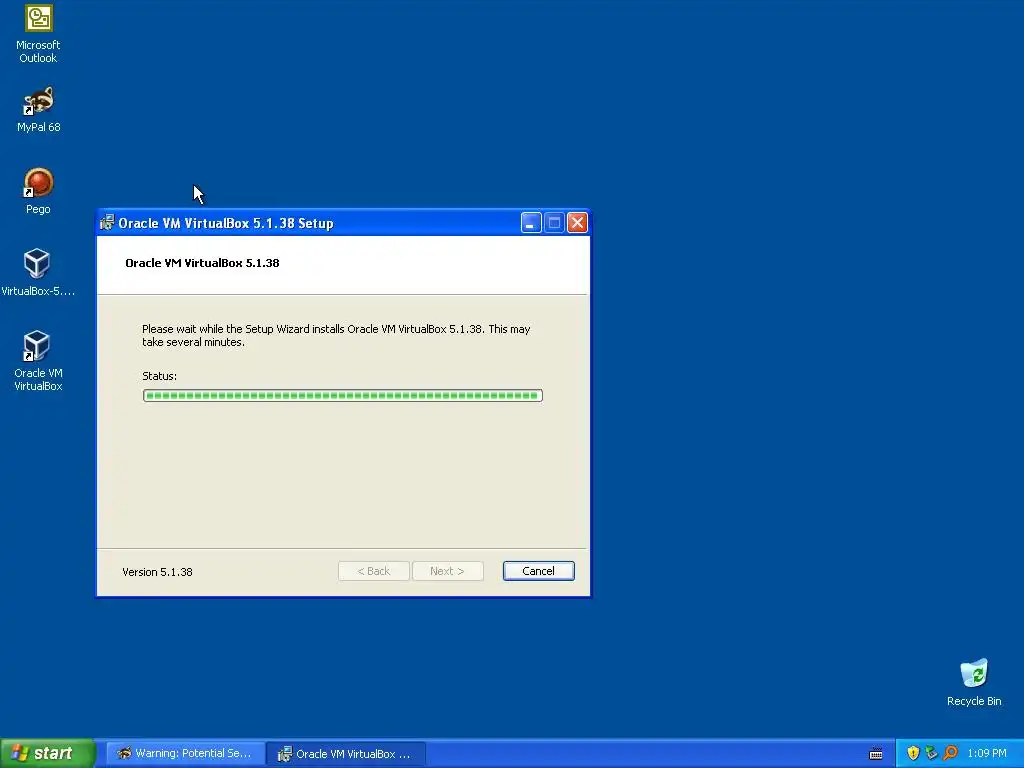Click the Status: label
This screenshot has width=1024, height=768.
(159, 376)
